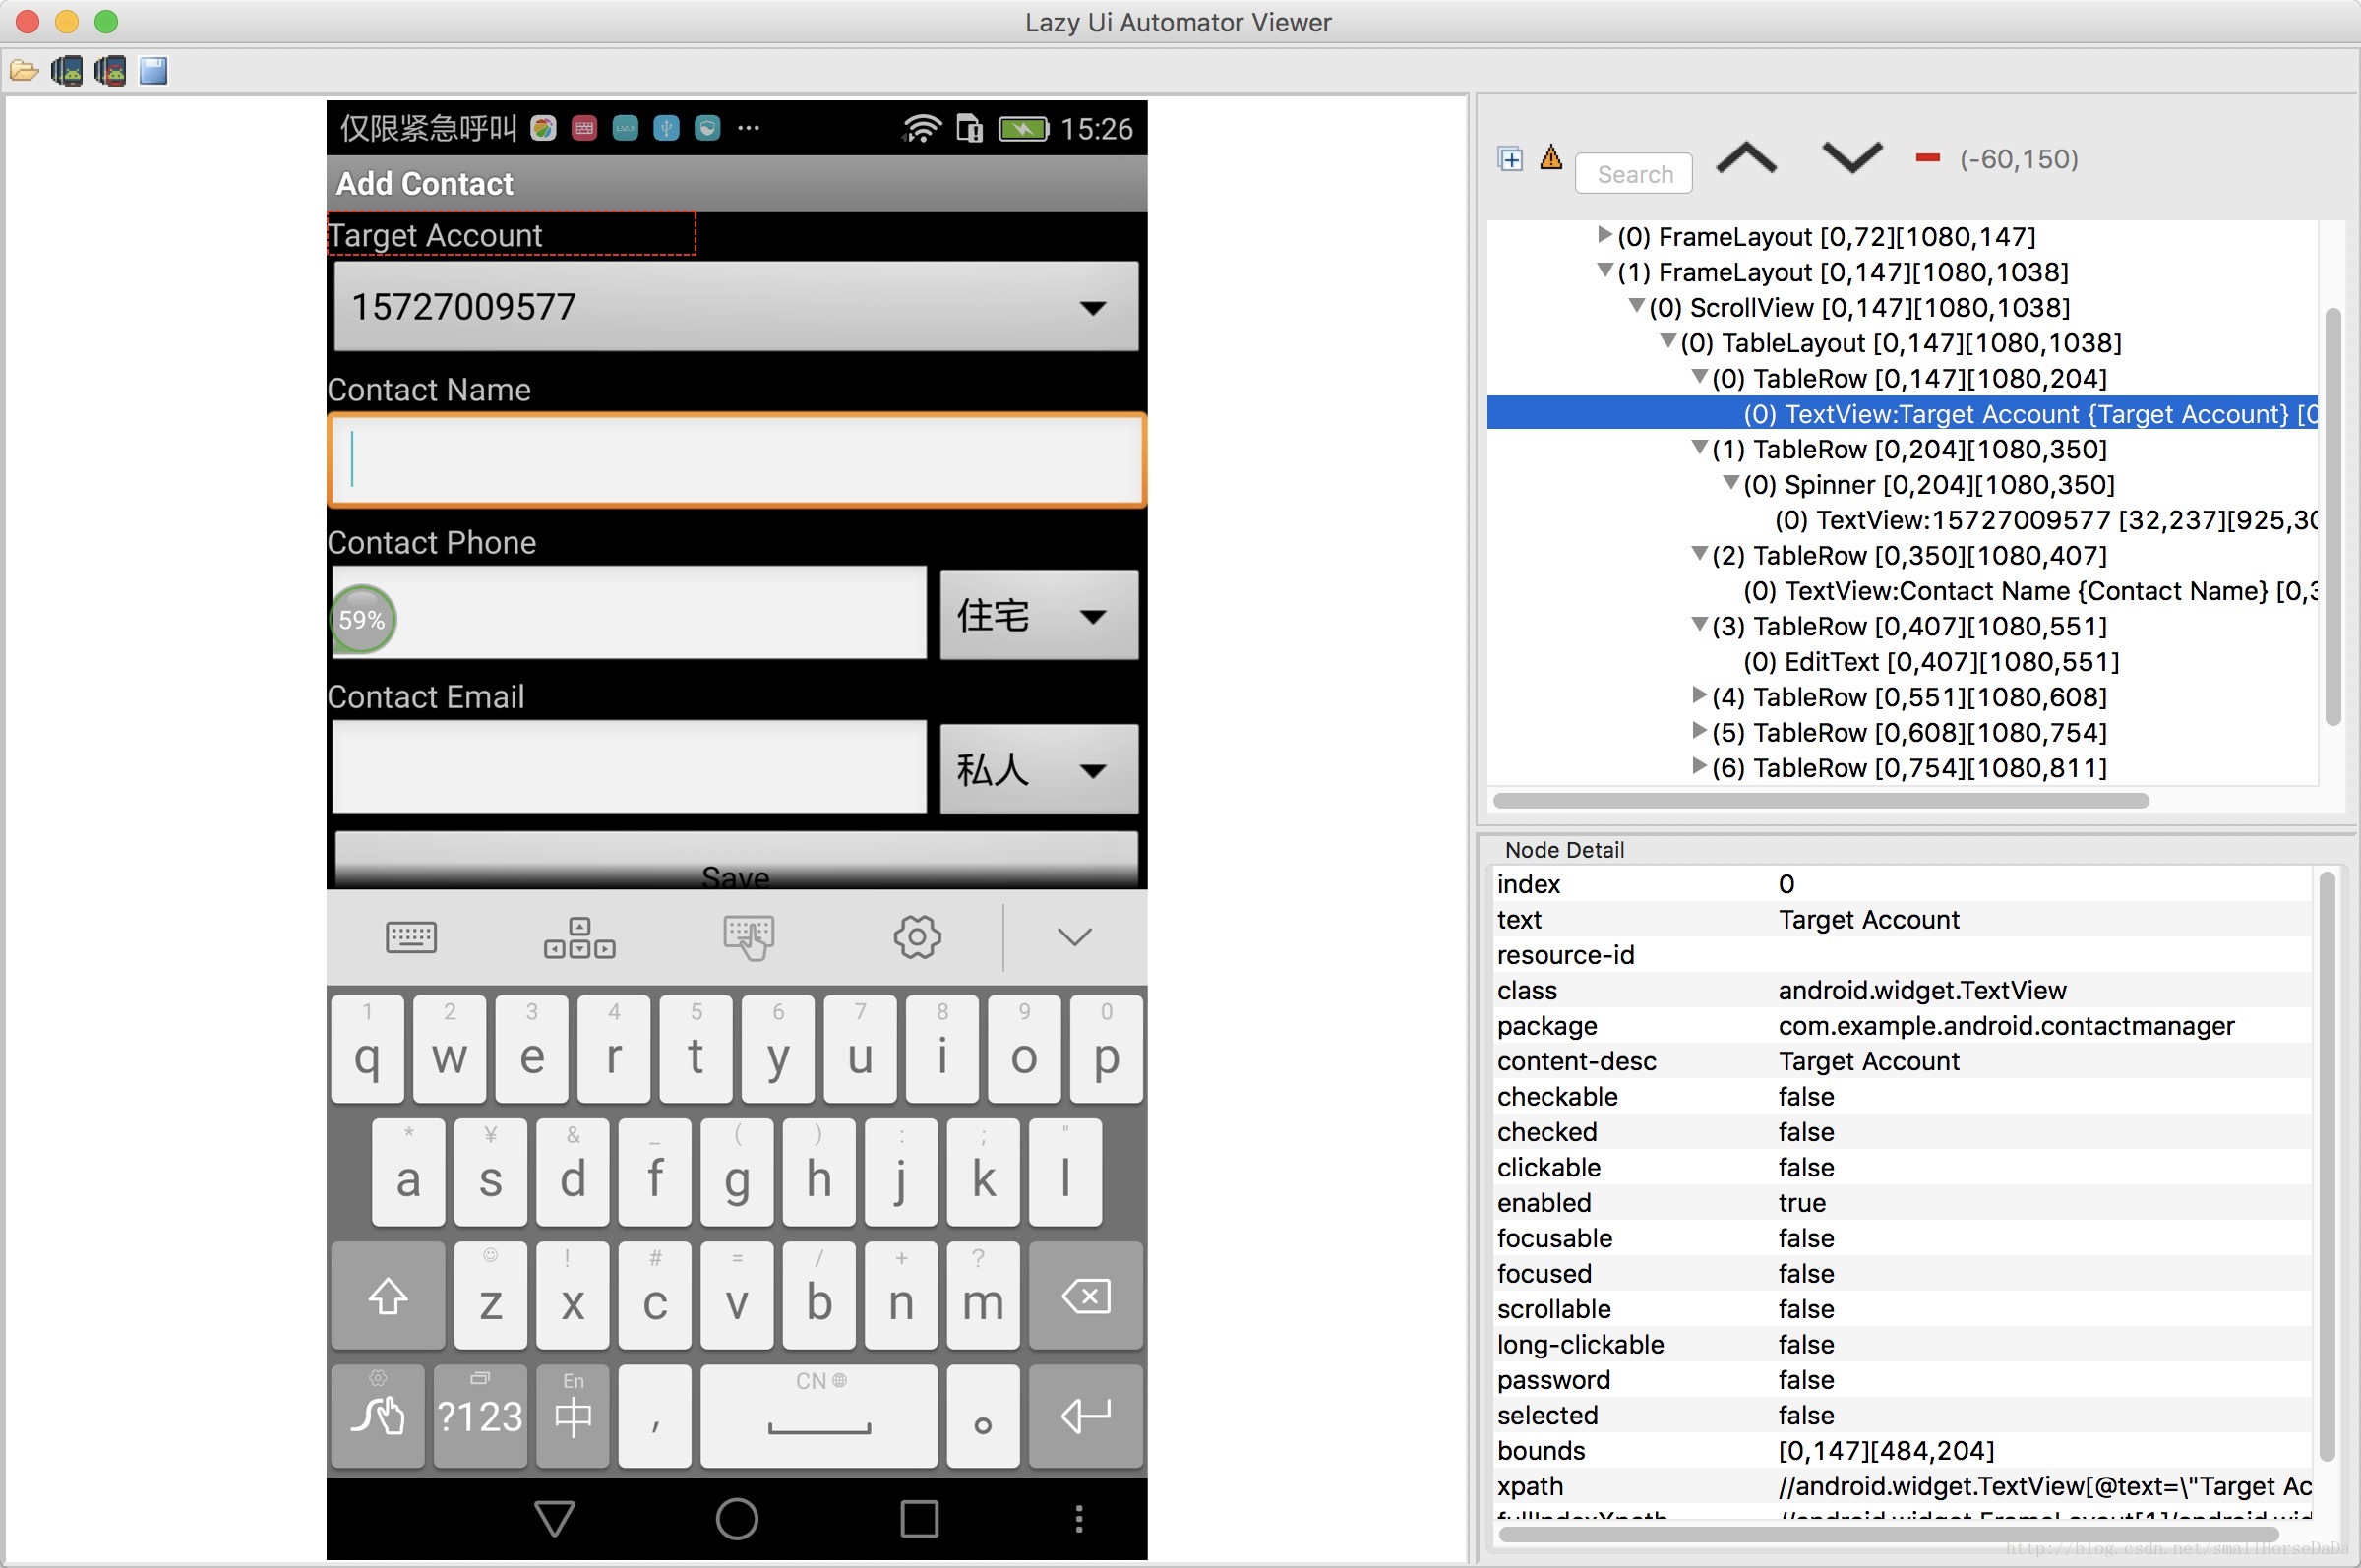Tap the letter m key
This screenshot has height=1568, width=2361.
click(x=983, y=1296)
